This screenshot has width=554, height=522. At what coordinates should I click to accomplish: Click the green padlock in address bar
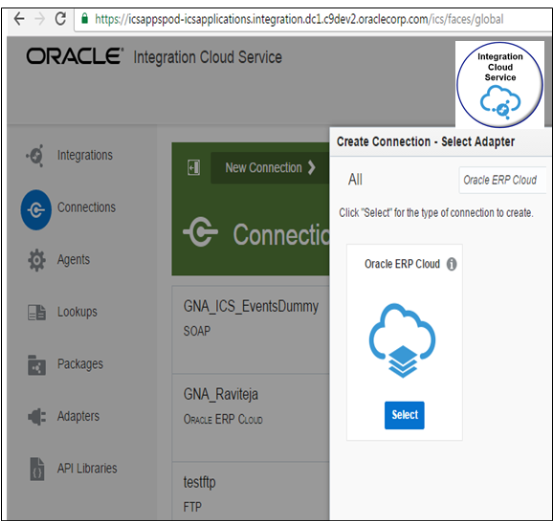(84, 18)
